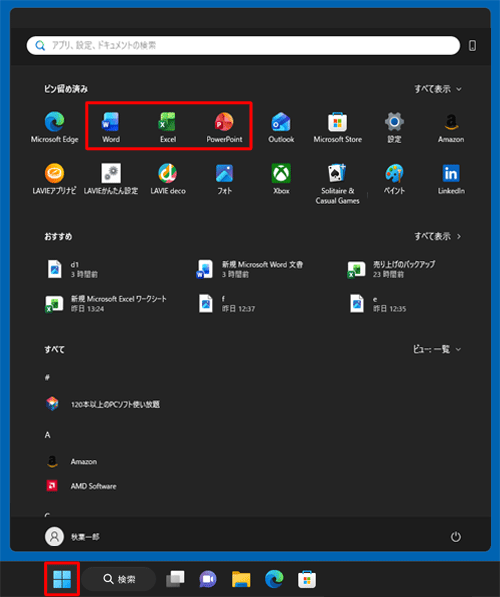The width and height of the screenshot is (500, 597).
Task: Open the ビュー: 一覧 view dropdown
Action: click(437, 349)
